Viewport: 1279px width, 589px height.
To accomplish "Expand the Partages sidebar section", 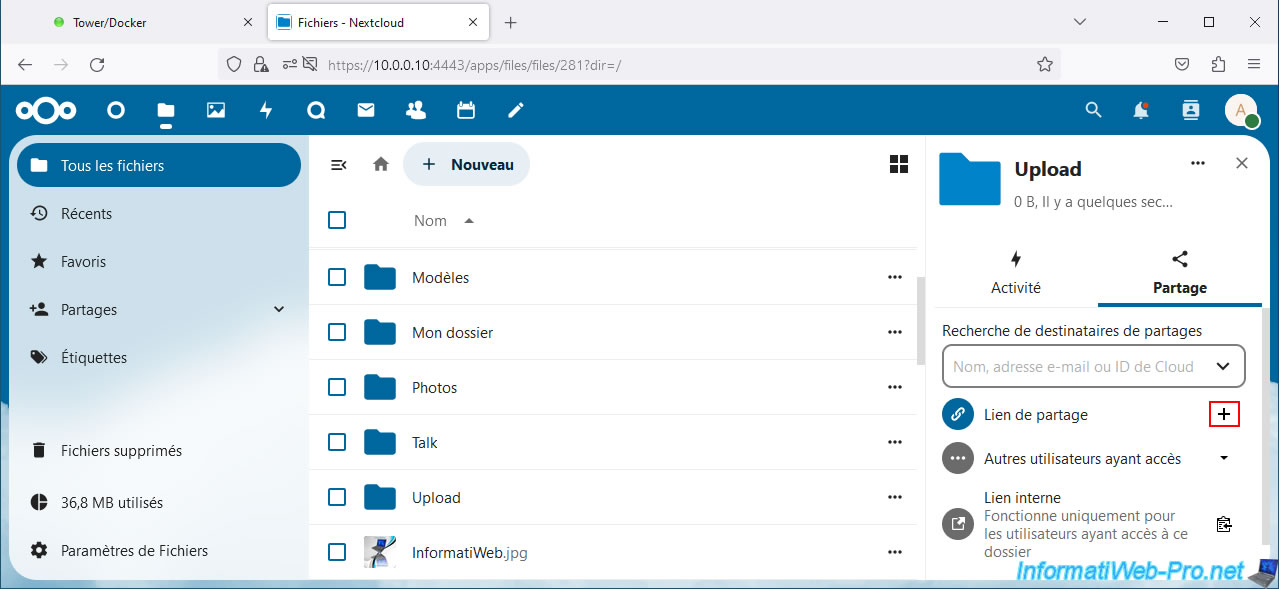I will [x=279, y=310].
